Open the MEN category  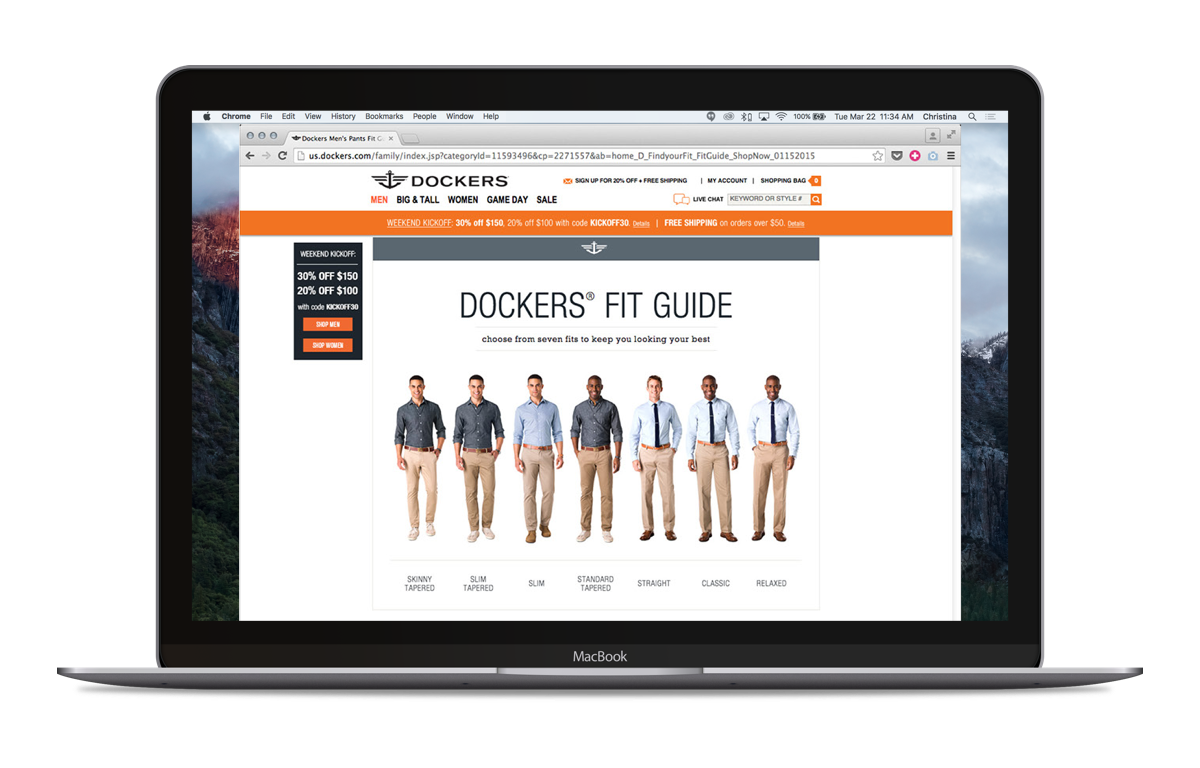pos(379,200)
